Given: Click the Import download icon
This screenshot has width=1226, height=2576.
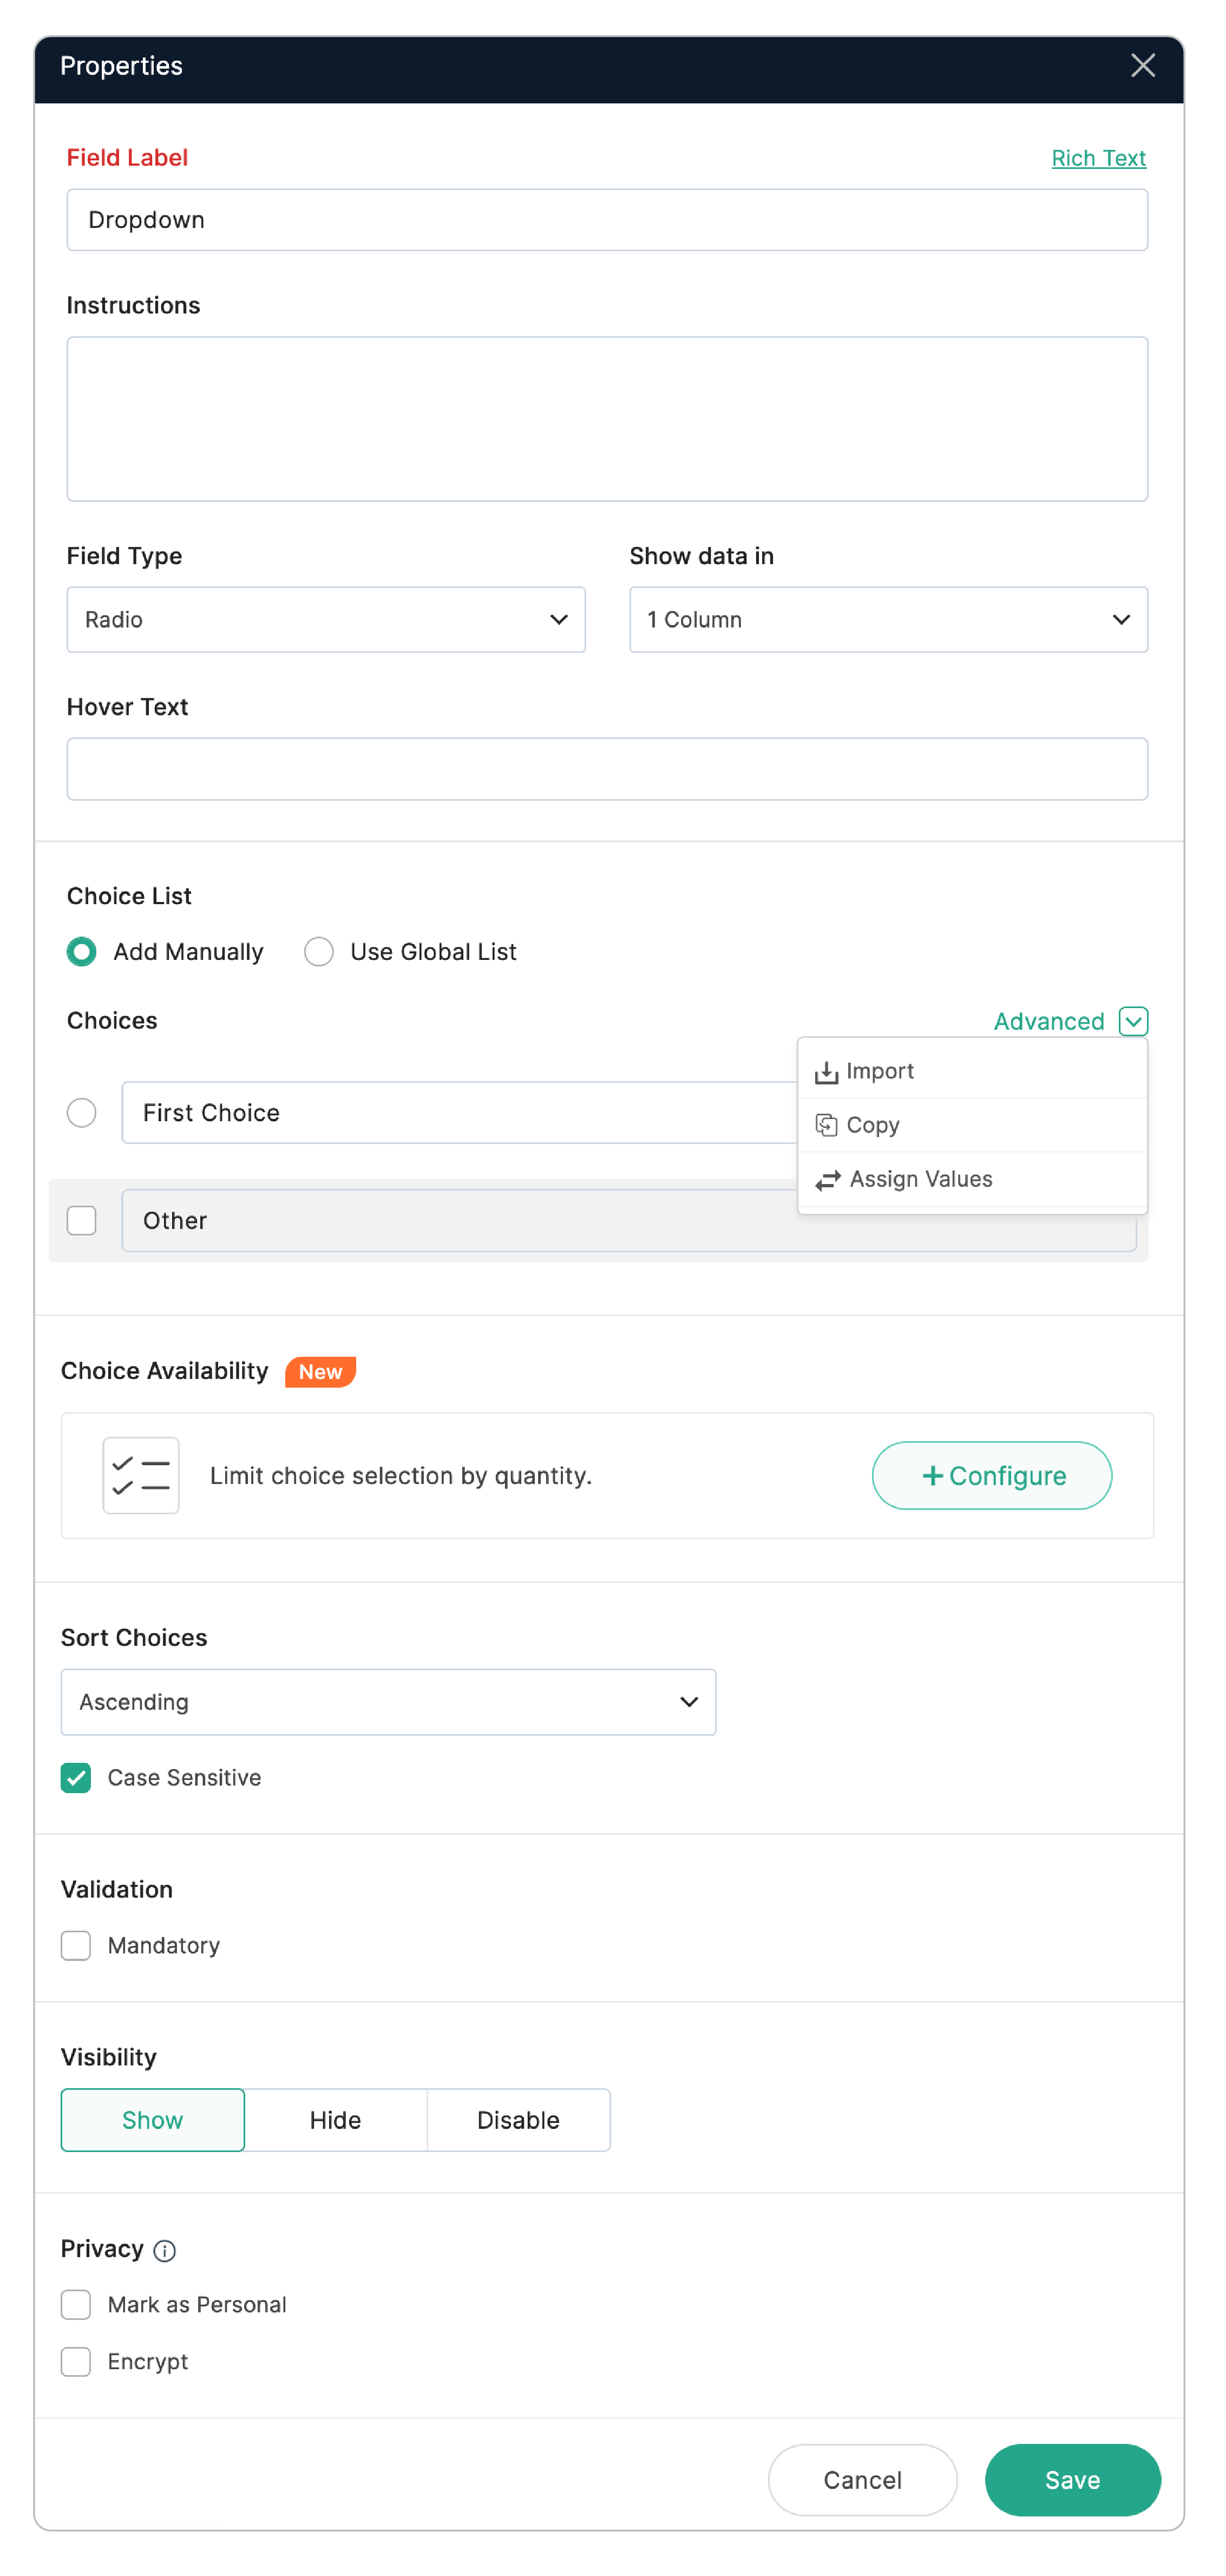Looking at the screenshot, I should tap(826, 1072).
